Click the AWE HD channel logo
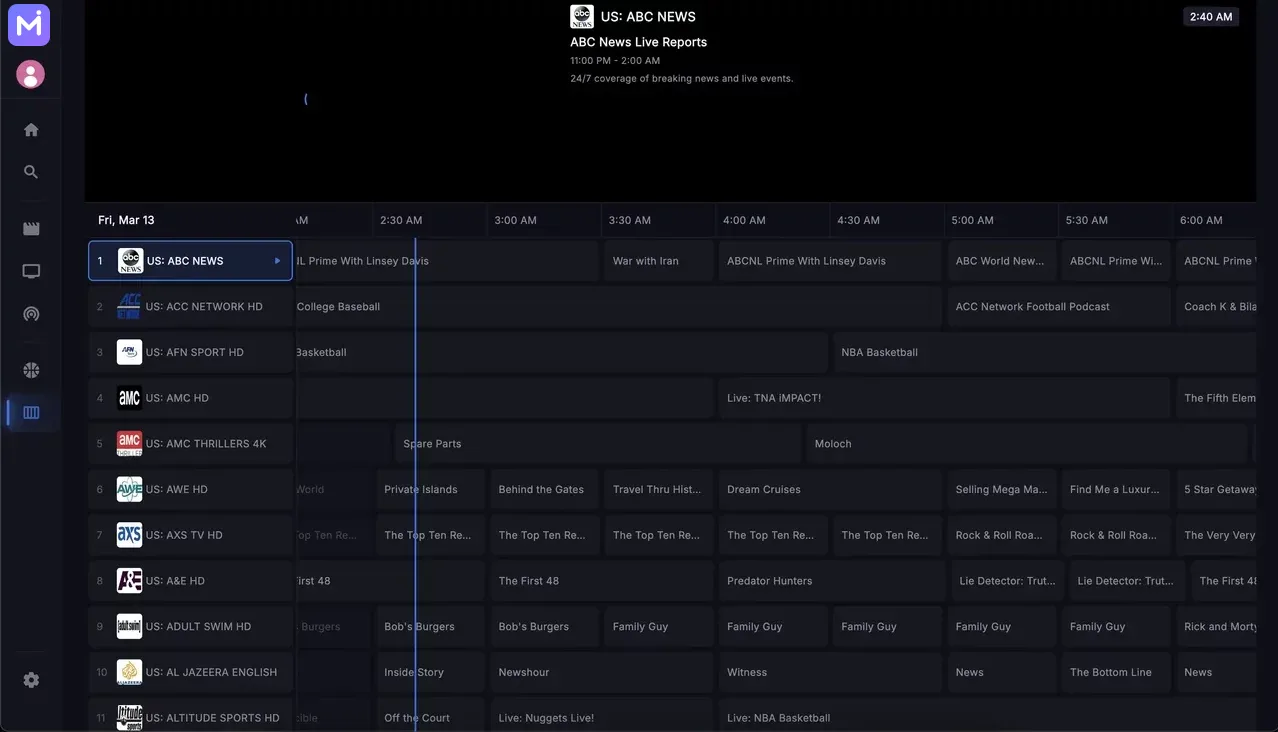The width and height of the screenshot is (1278, 732). 129,489
